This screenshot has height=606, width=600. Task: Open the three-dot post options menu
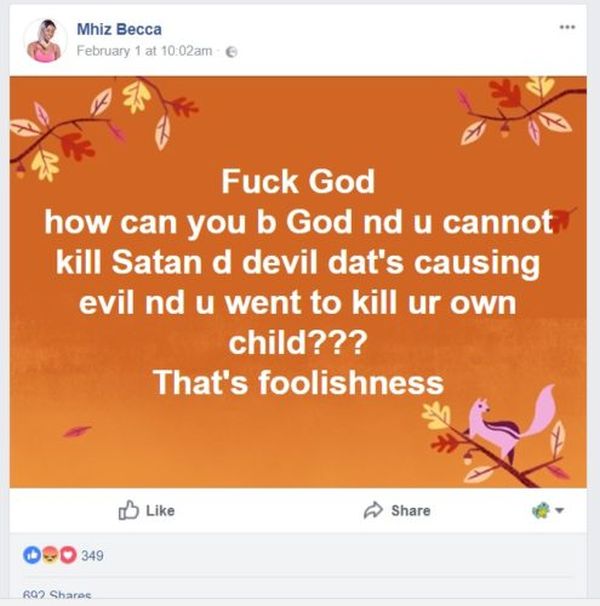coord(568,26)
